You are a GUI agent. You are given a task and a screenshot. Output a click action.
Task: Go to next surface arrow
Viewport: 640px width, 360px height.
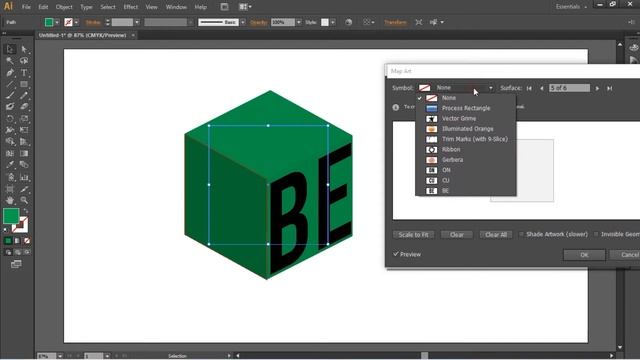597,88
